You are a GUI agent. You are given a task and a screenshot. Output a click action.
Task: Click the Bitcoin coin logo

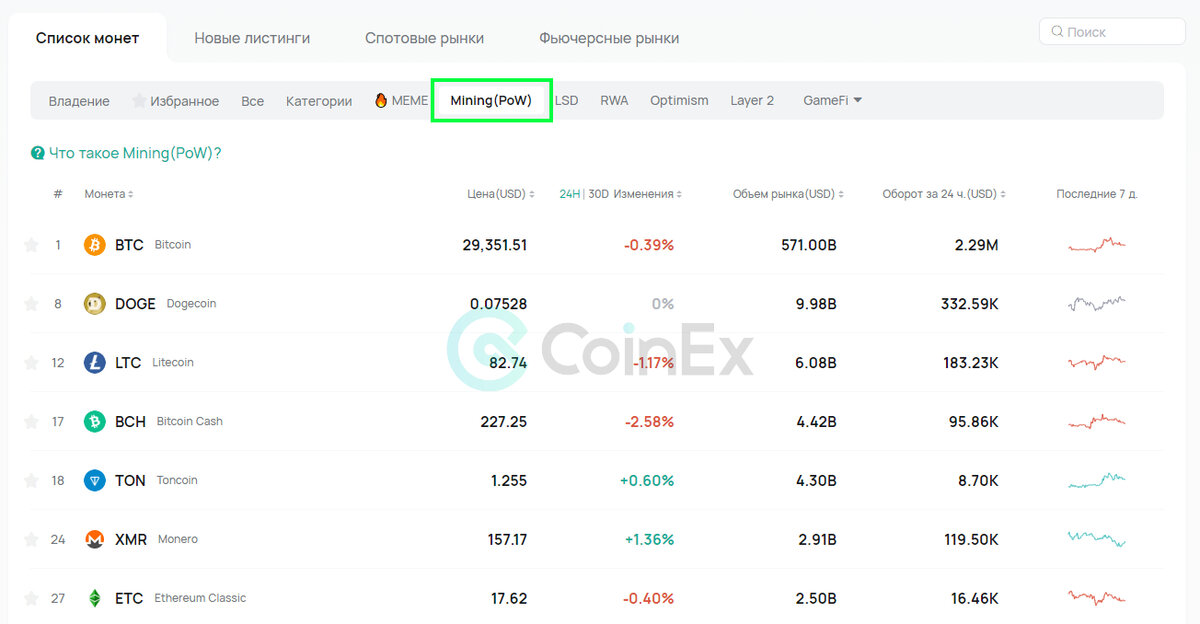pyautogui.click(x=95, y=245)
